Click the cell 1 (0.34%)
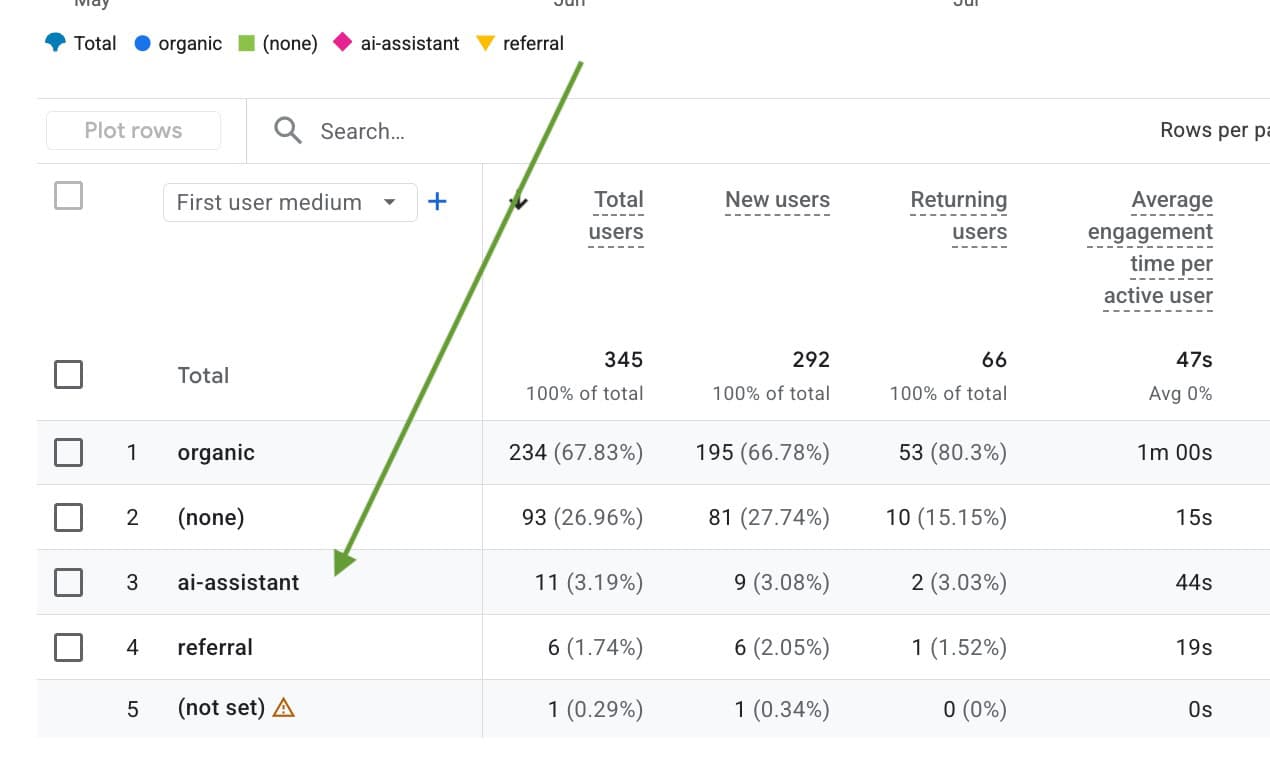The height and width of the screenshot is (767, 1270). (x=782, y=709)
